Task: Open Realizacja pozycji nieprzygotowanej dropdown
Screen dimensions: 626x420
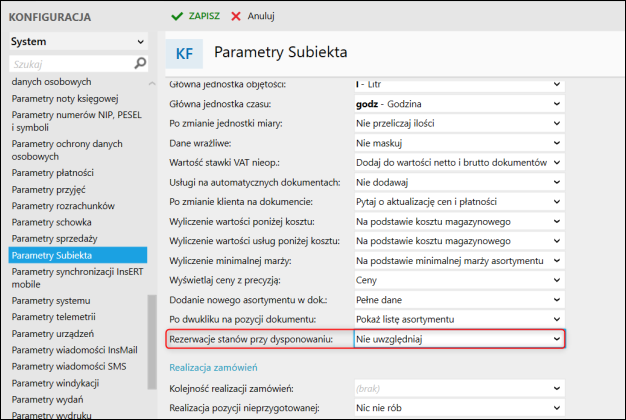Action: 460,408
